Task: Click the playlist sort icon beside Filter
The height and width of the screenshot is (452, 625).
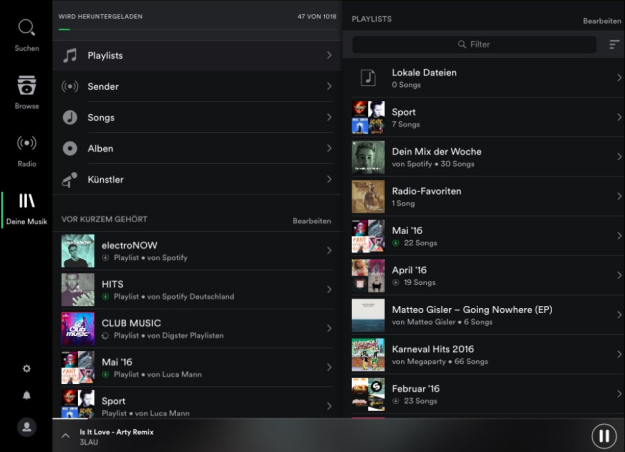Action: tap(614, 45)
